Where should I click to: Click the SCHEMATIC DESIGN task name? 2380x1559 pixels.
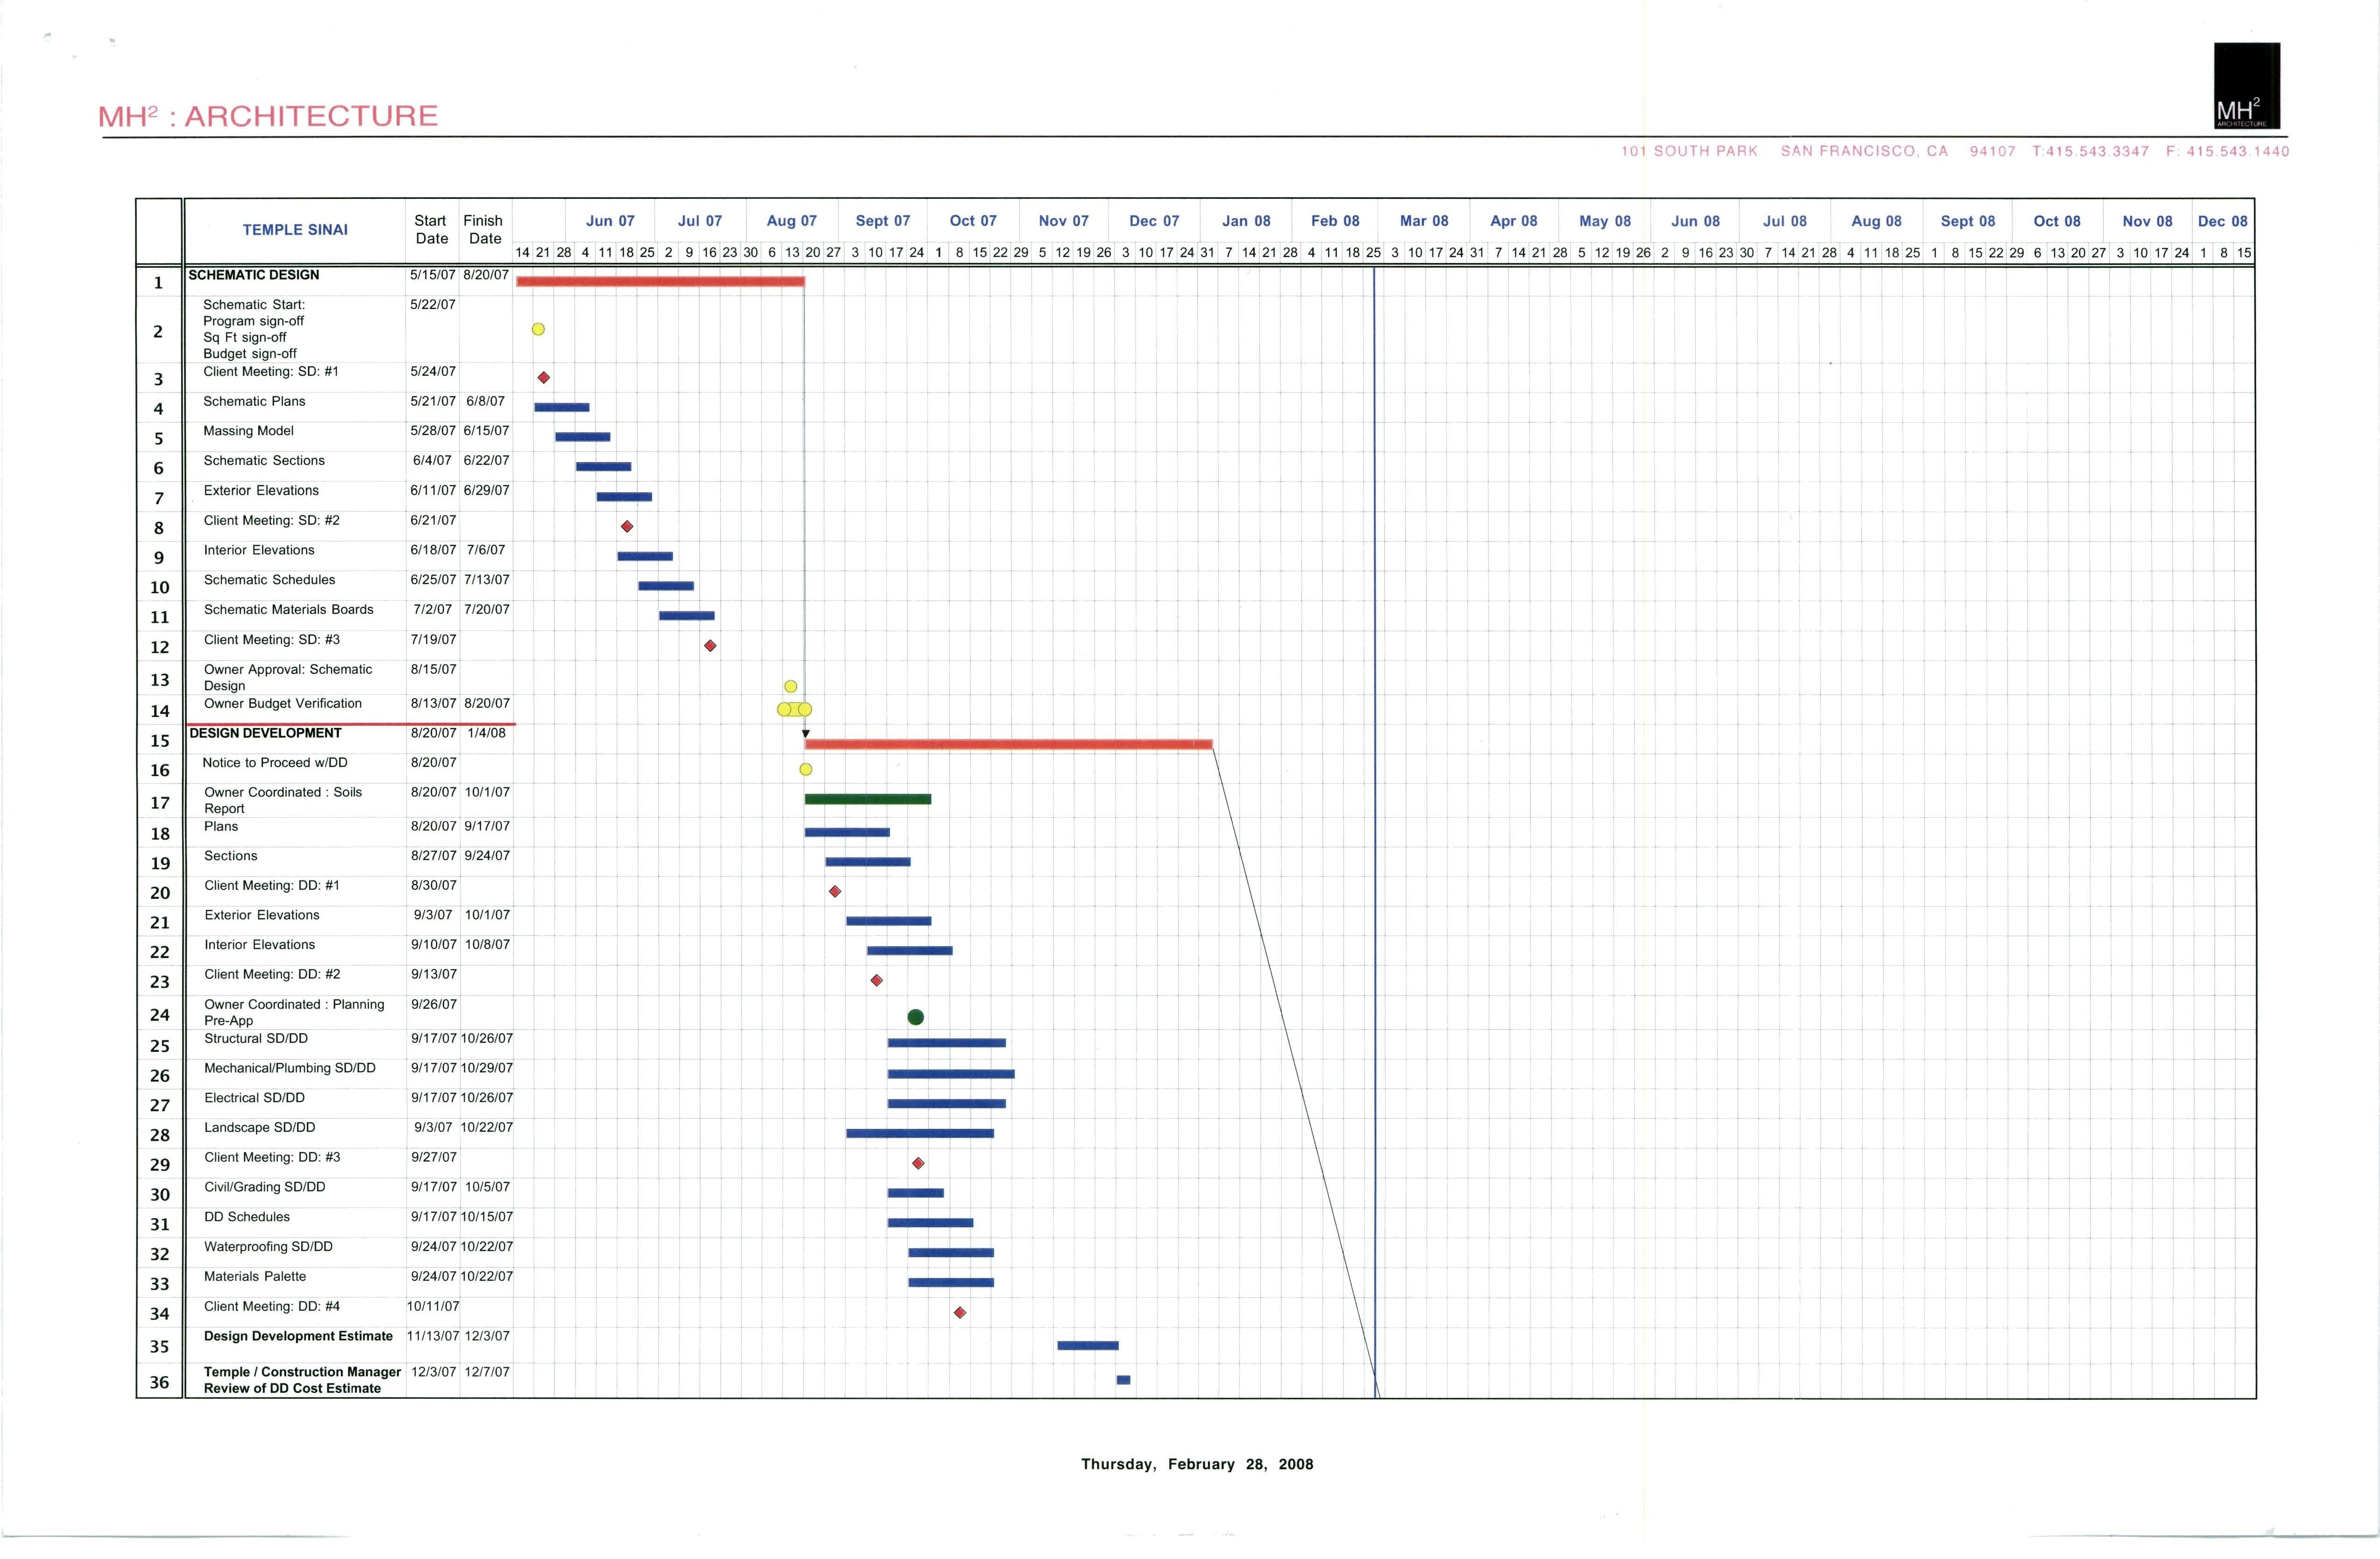point(254,275)
